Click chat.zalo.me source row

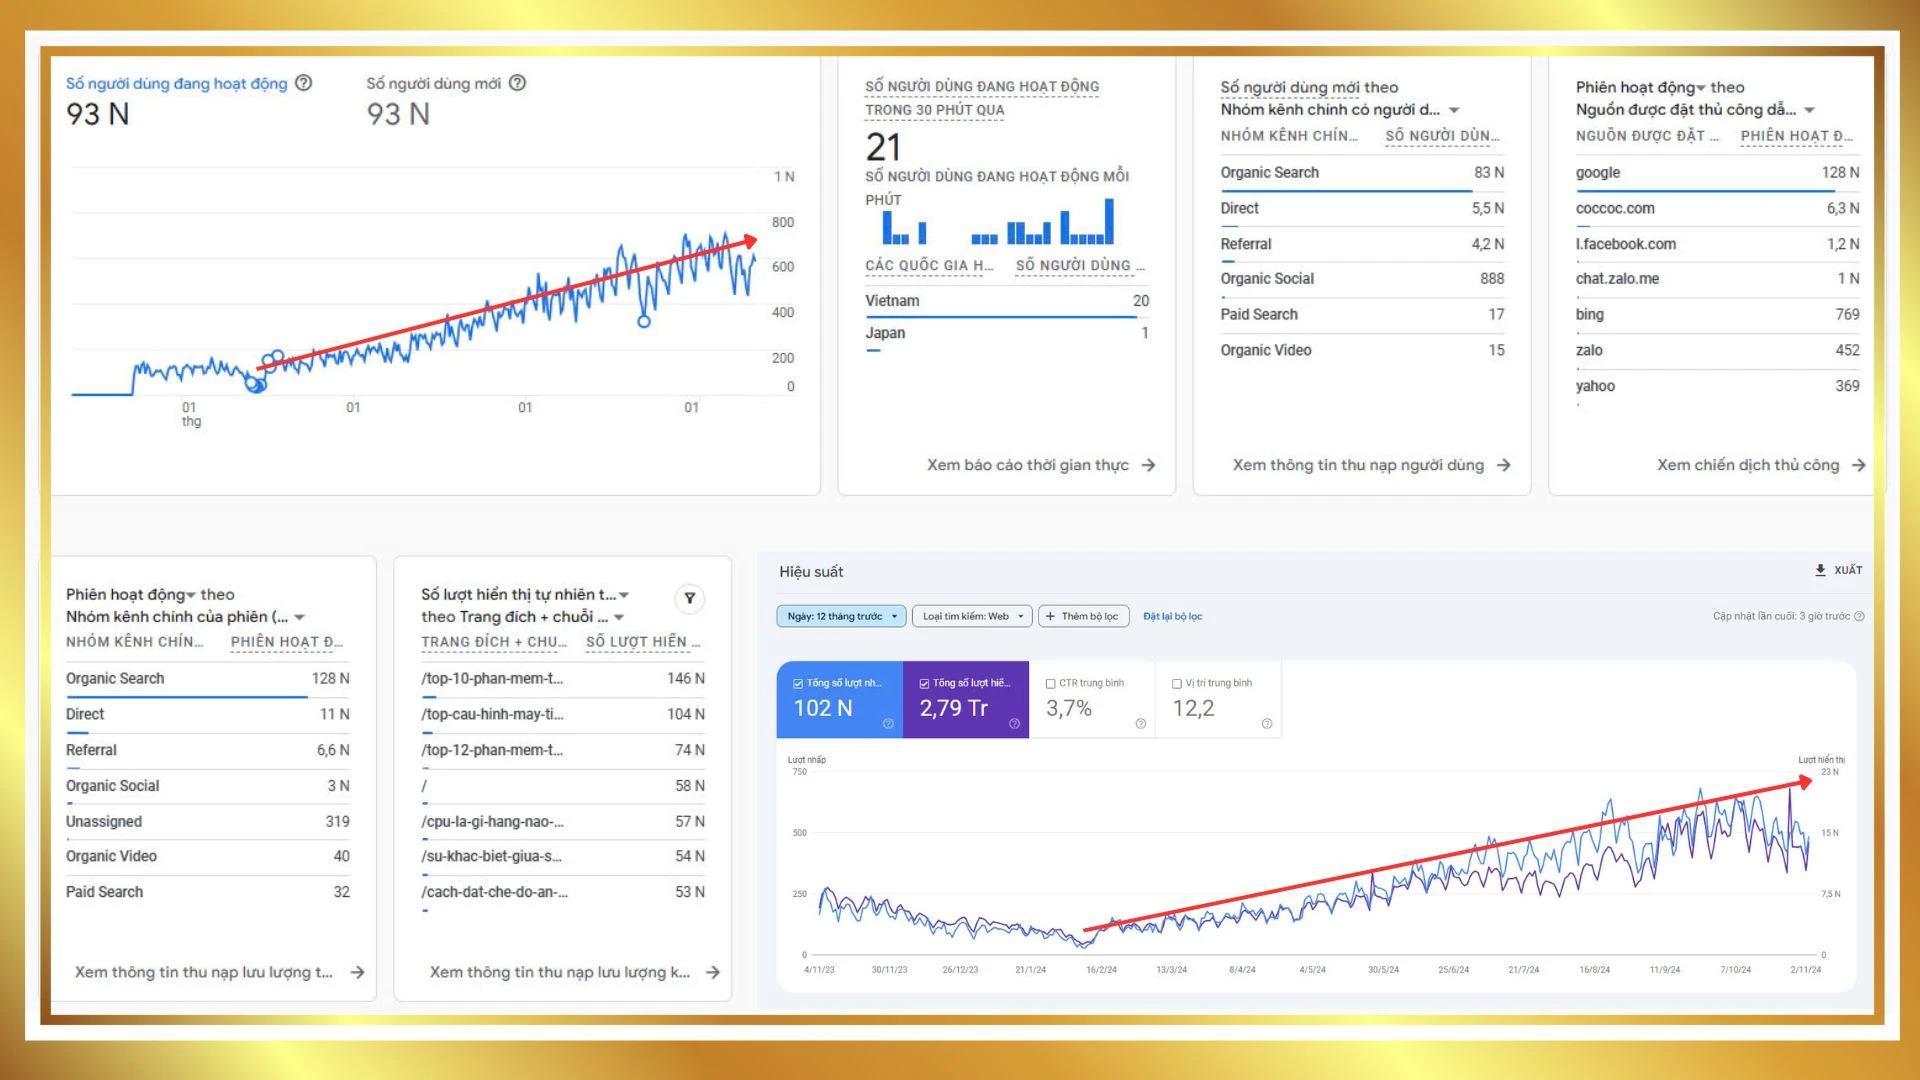click(x=1717, y=279)
